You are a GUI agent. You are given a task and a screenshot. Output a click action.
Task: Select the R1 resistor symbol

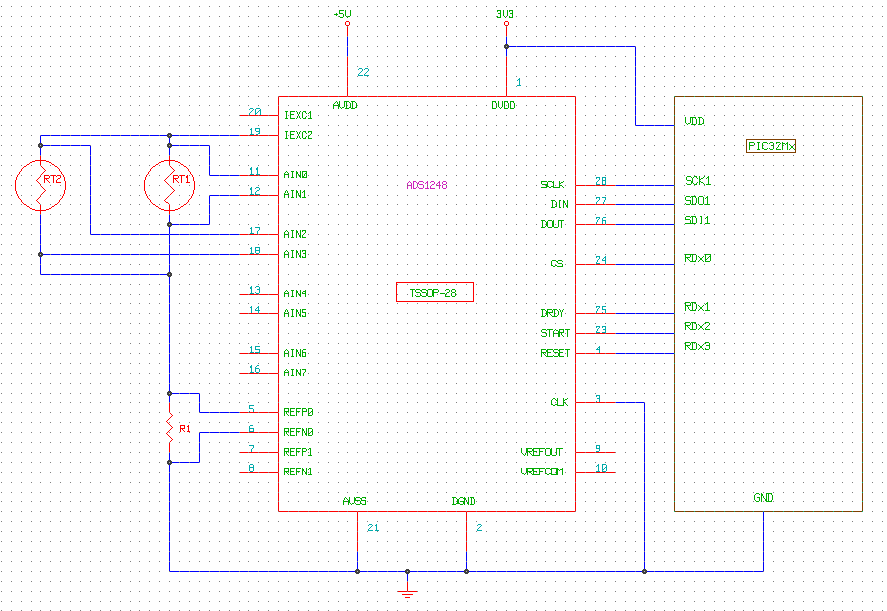170,428
